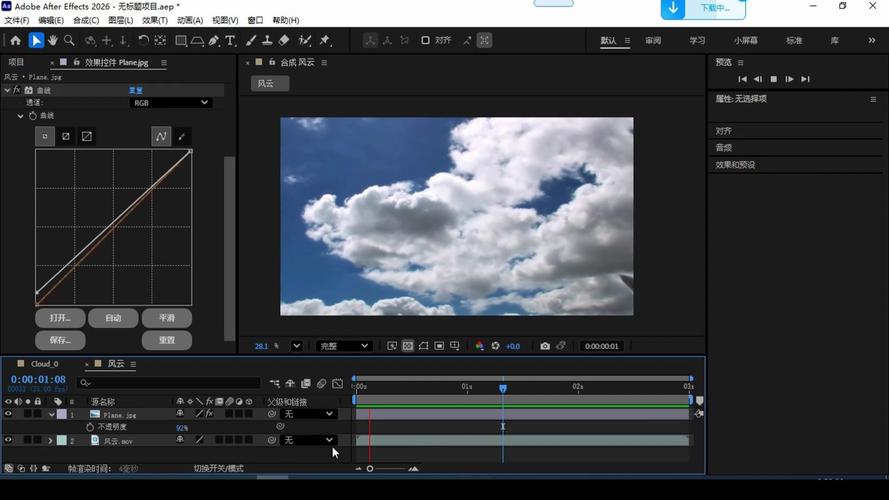Viewport: 889px width, 500px height.
Task: Select the Clone Stamp tool
Action: coord(267,40)
